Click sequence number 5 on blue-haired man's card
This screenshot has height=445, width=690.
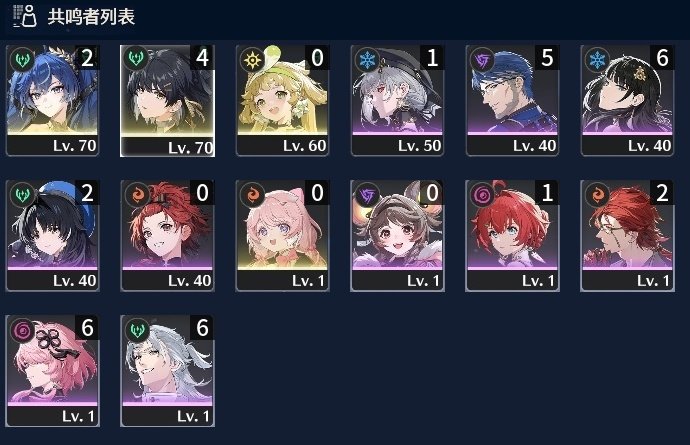pos(547,58)
